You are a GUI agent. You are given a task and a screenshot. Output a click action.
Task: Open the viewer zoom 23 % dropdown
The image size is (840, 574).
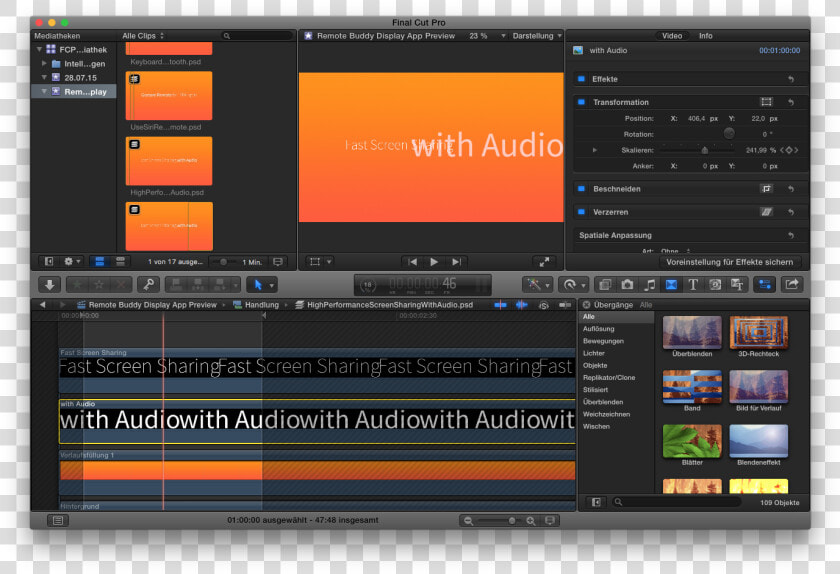point(487,36)
